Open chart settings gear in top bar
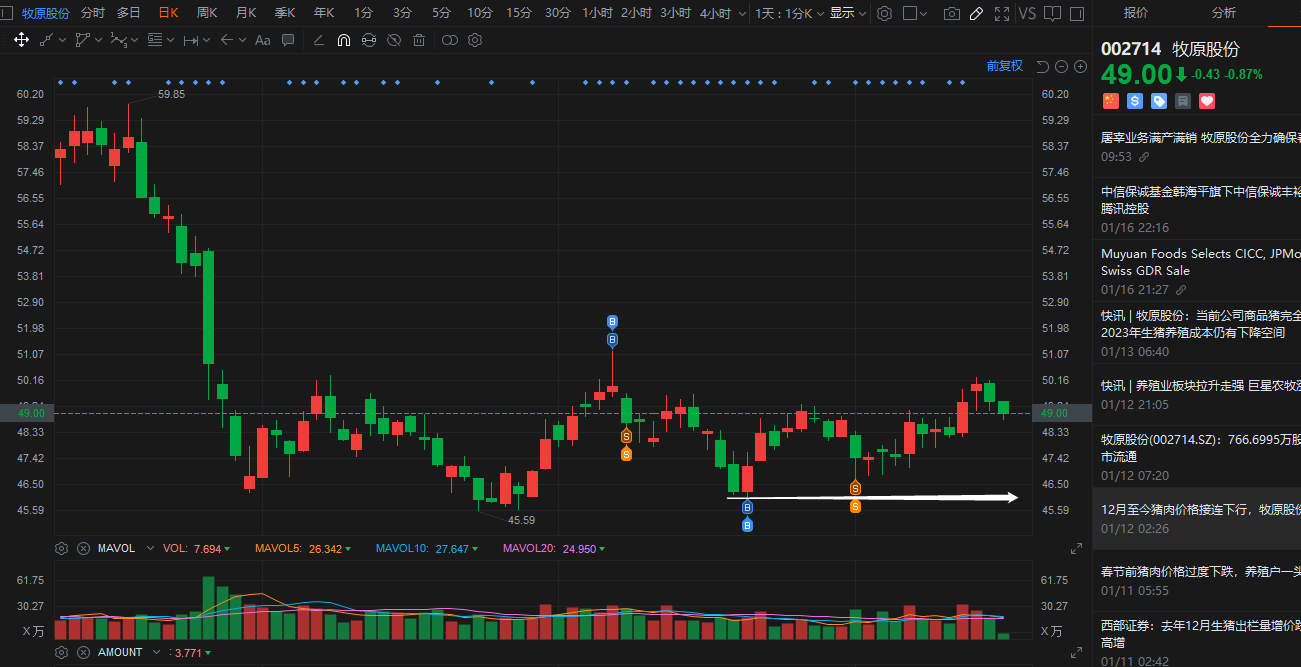The height and width of the screenshot is (667, 1301). (x=884, y=13)
